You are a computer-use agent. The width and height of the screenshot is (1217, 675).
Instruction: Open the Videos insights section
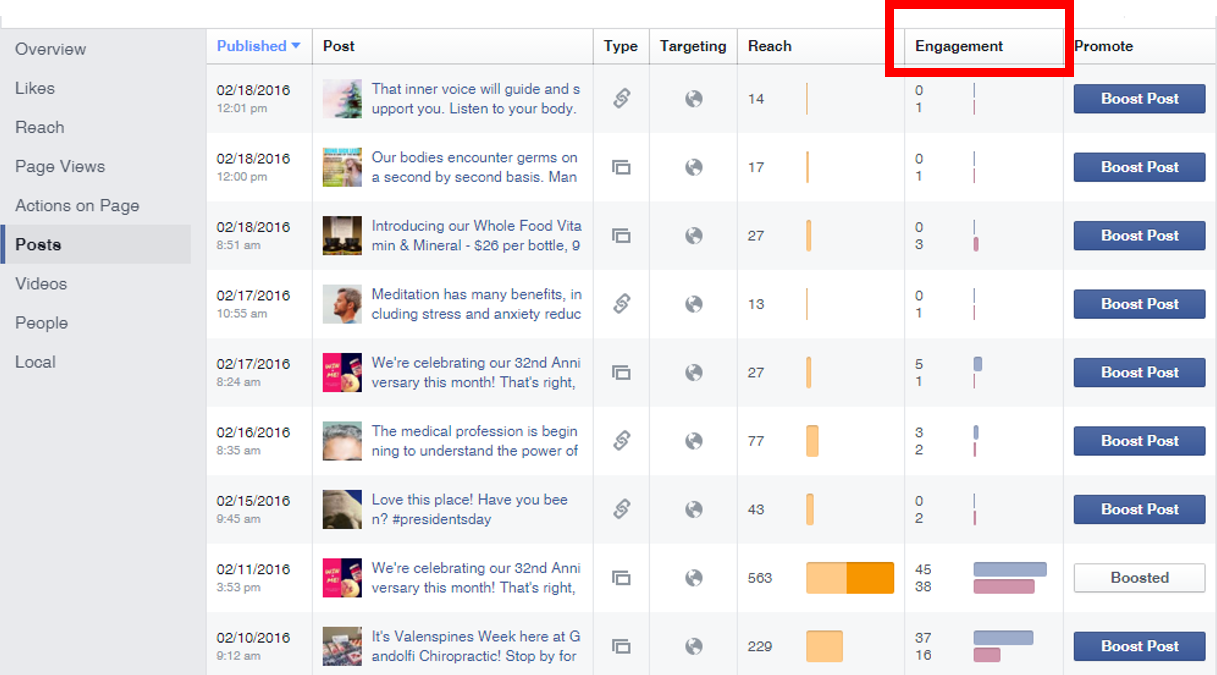pyautogui.click(x=40, y=284)
